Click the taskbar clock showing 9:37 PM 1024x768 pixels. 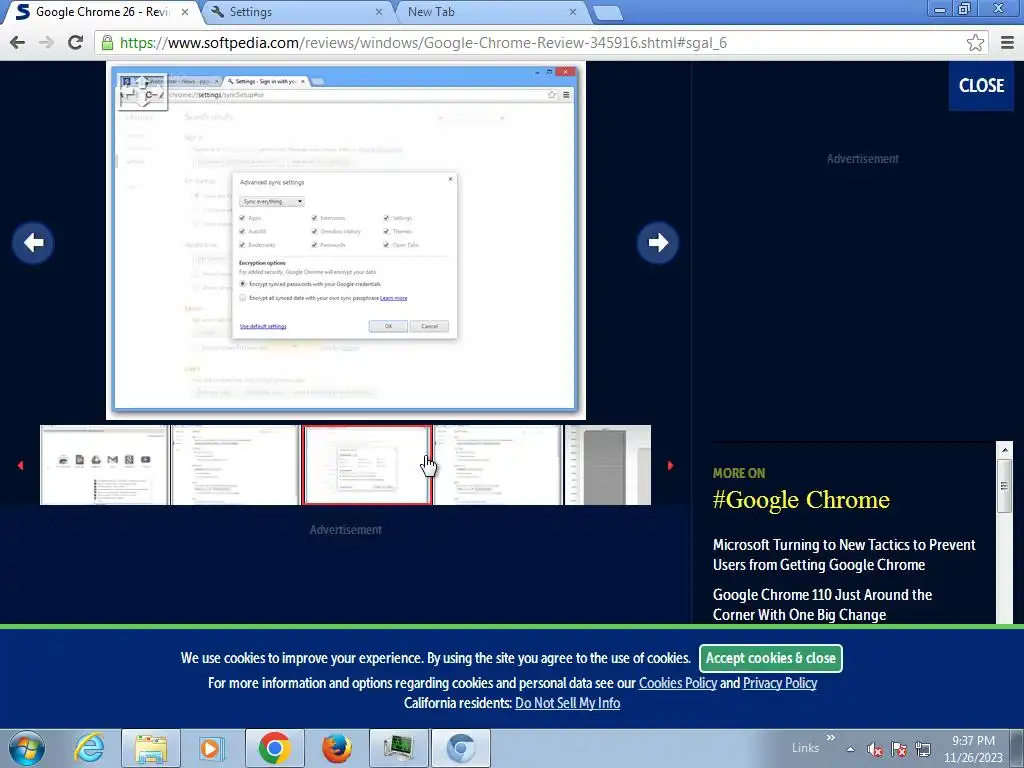click(x=973, y=749)
